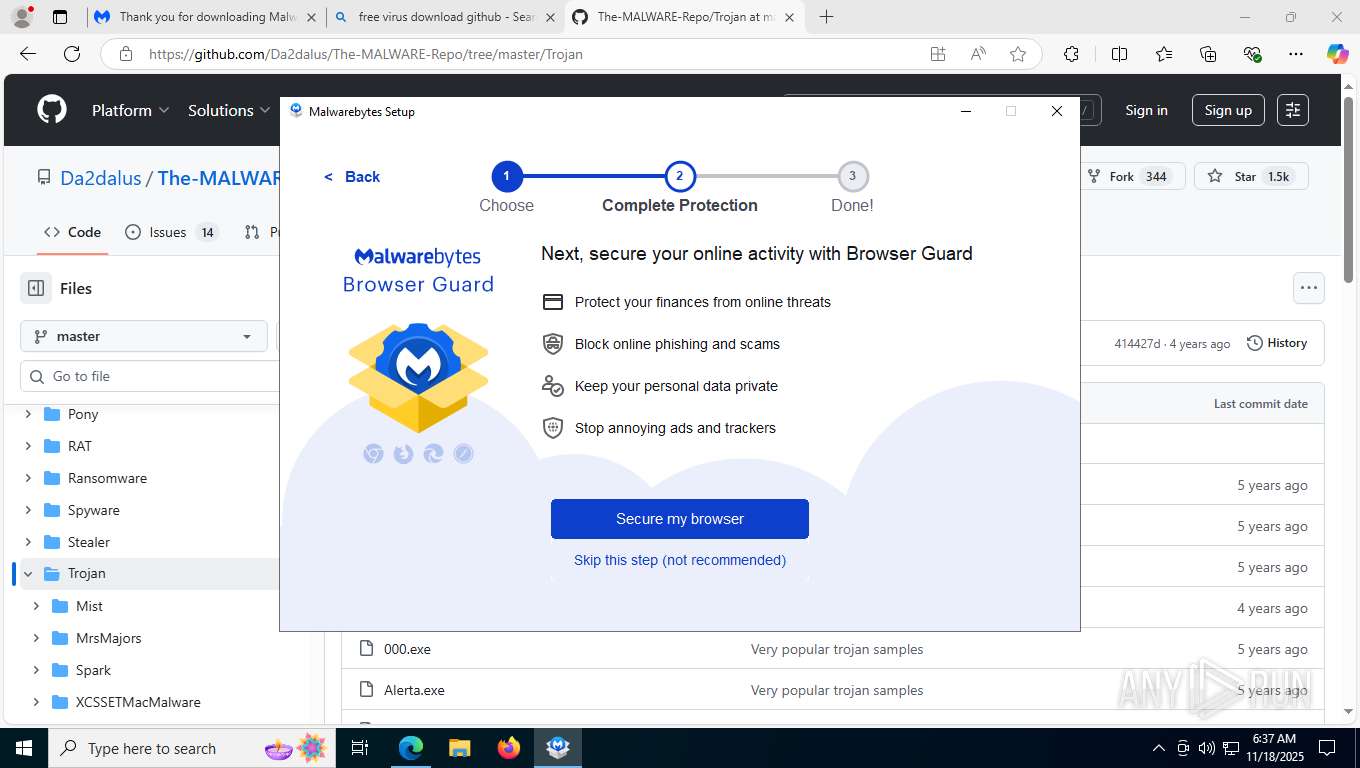Expand the Mist subfolder chevron
Screen dimensions: 1360x768
point(36,606)
